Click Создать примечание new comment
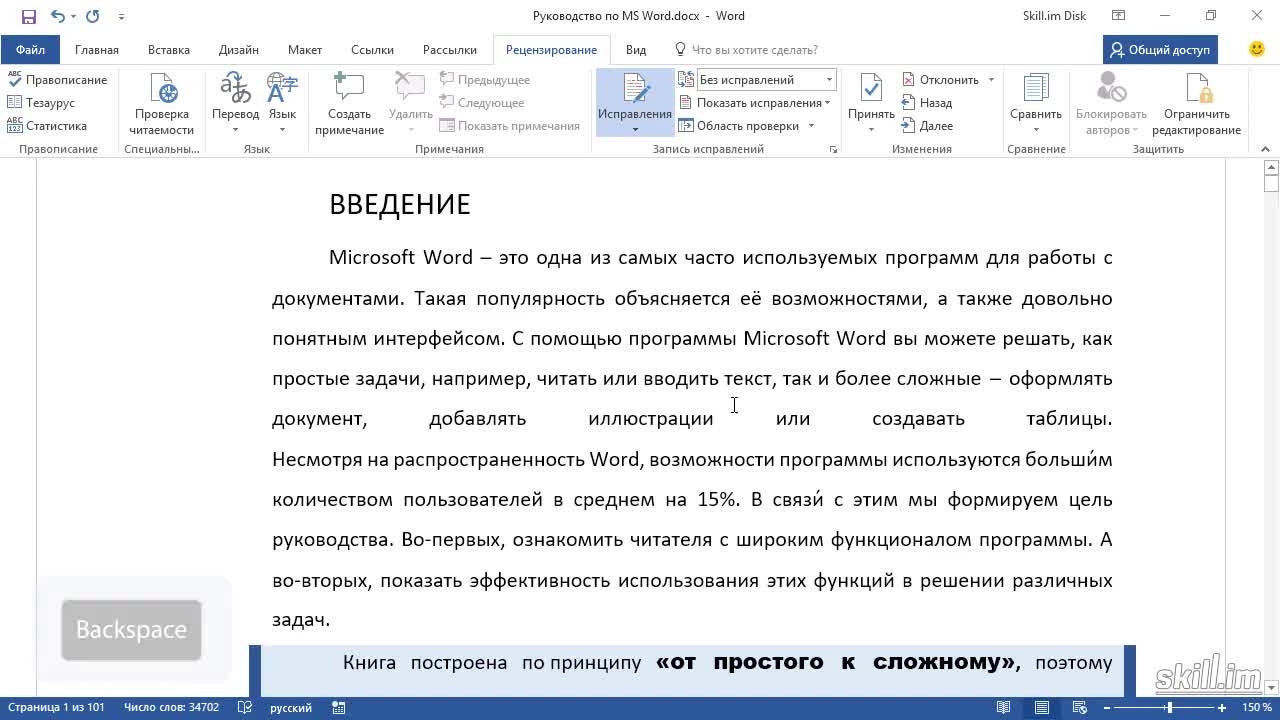 (x=349, y=104)
